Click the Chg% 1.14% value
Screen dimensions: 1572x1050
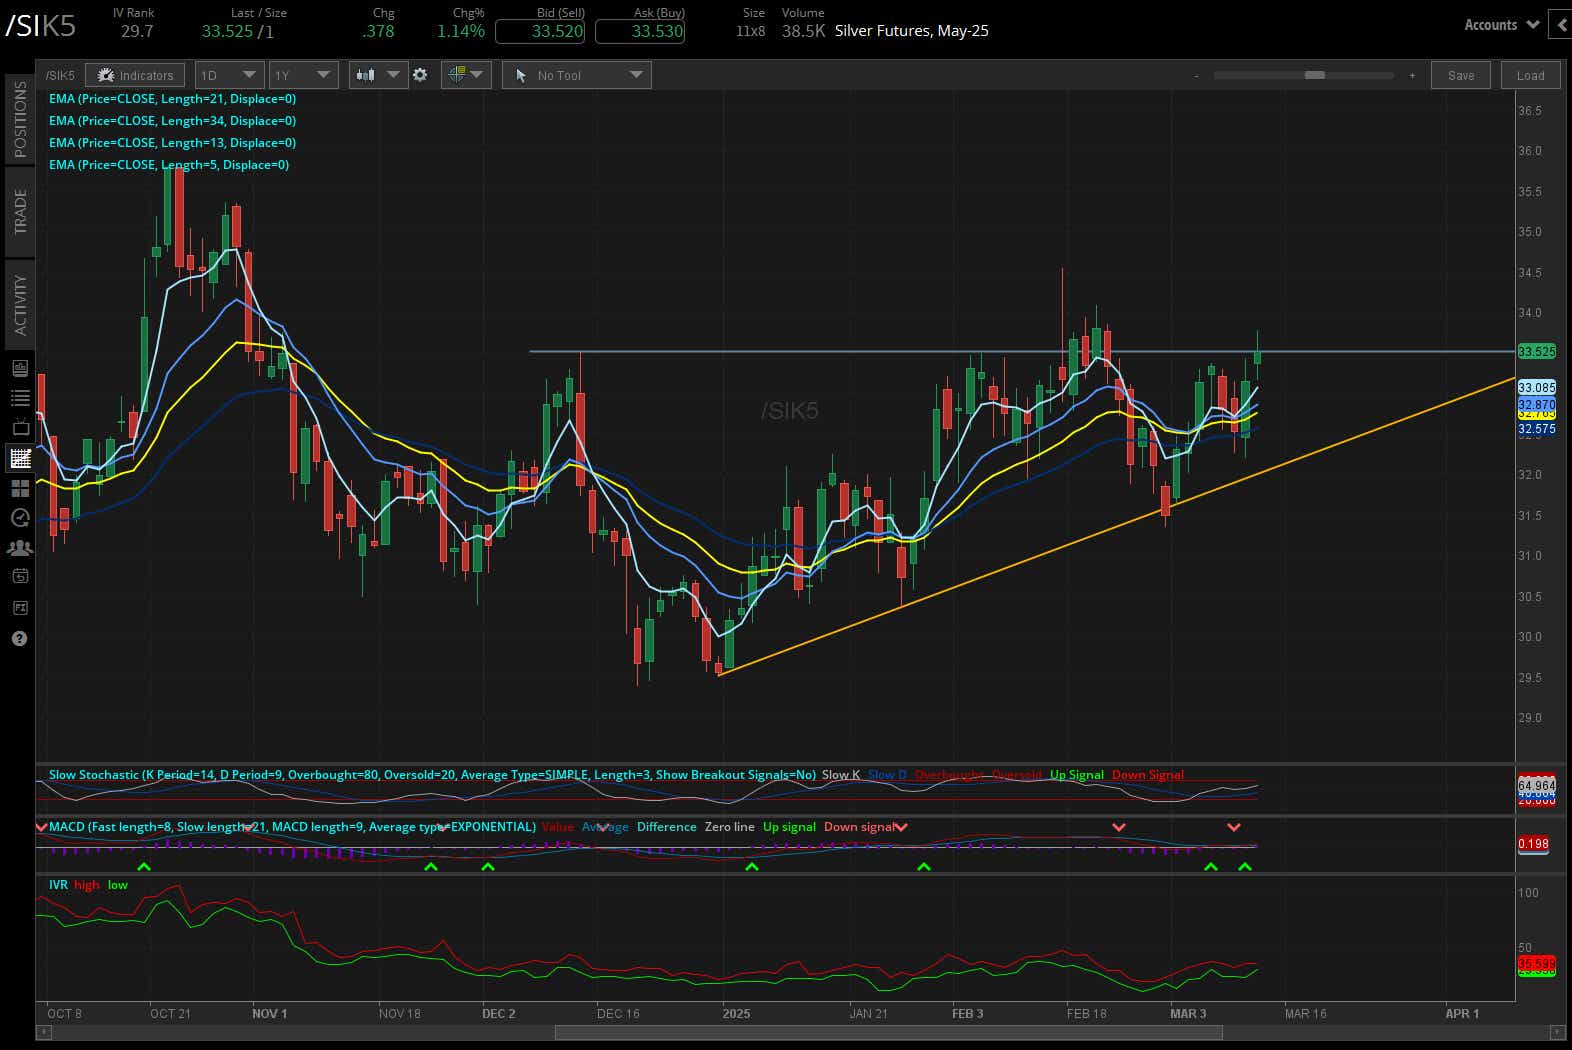click(461, 31)
